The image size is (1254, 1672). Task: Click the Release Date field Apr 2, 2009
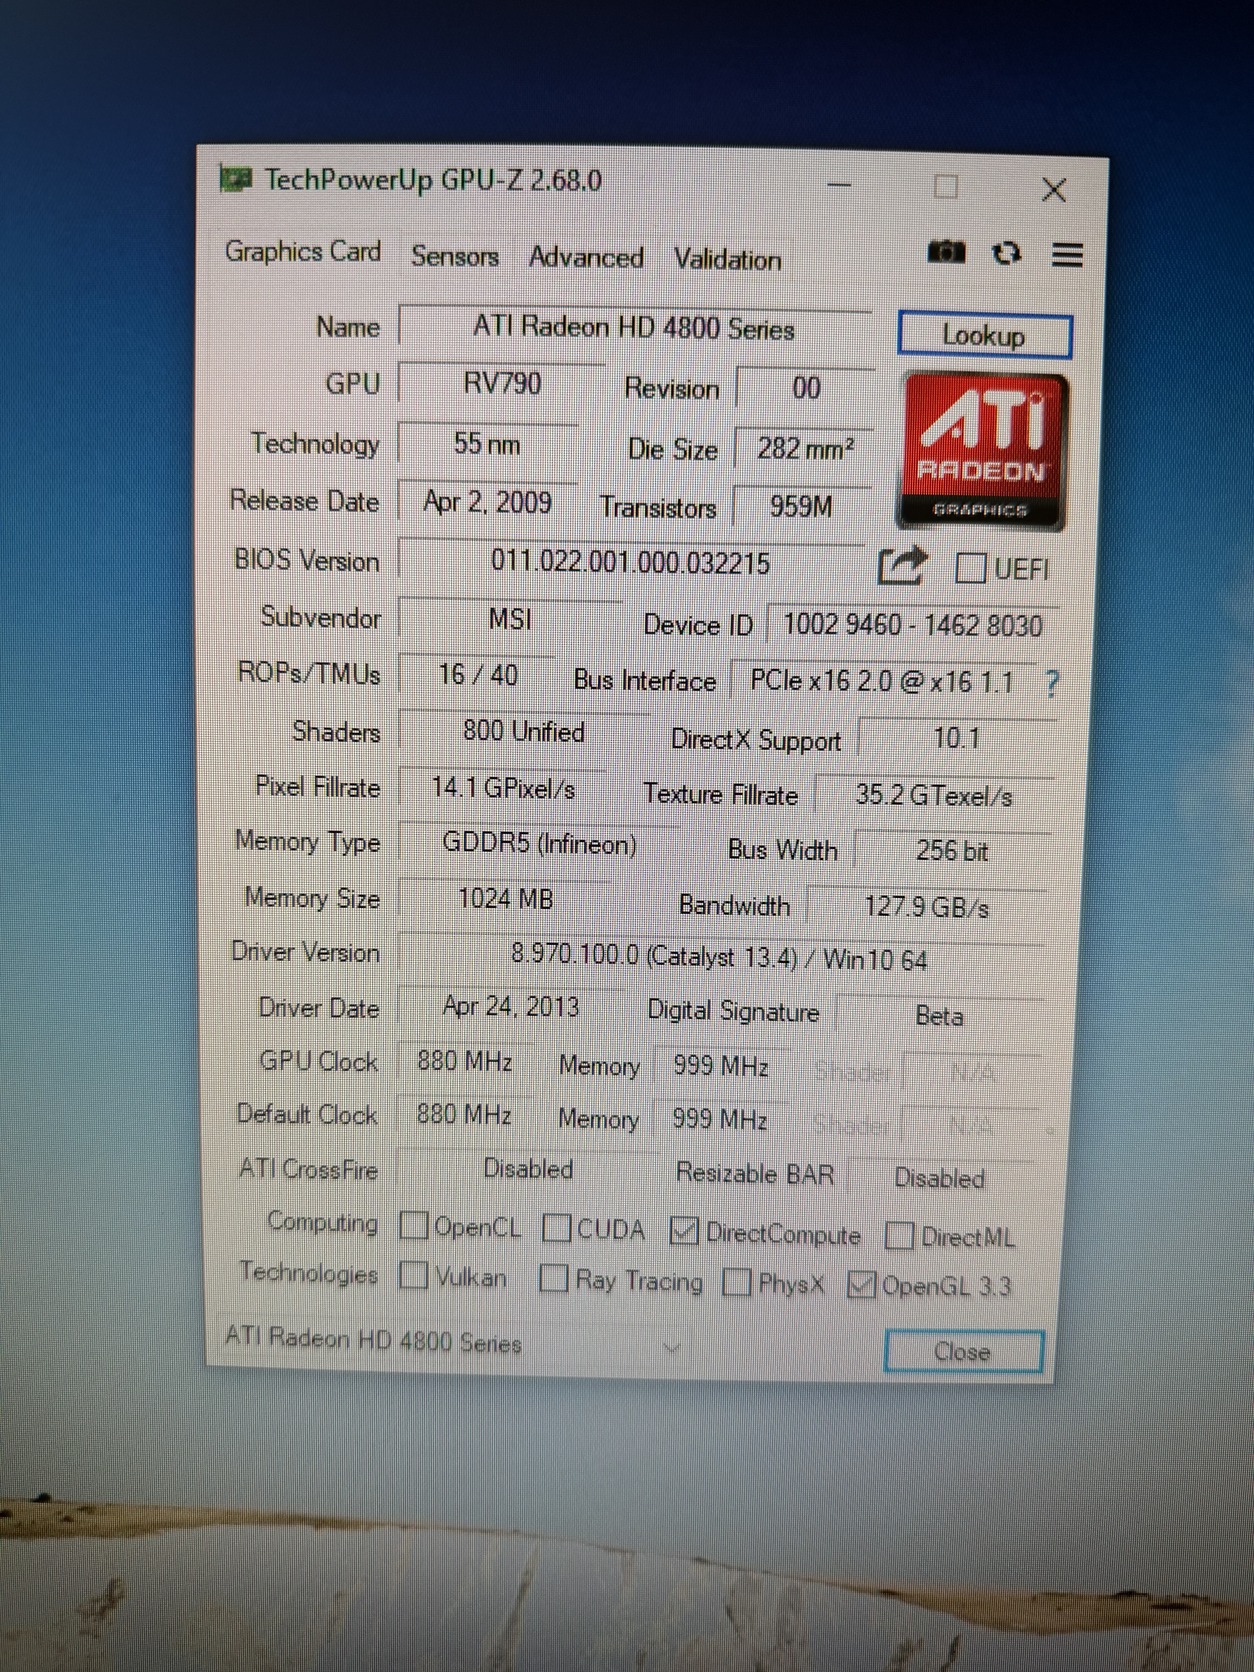(487, 502)
